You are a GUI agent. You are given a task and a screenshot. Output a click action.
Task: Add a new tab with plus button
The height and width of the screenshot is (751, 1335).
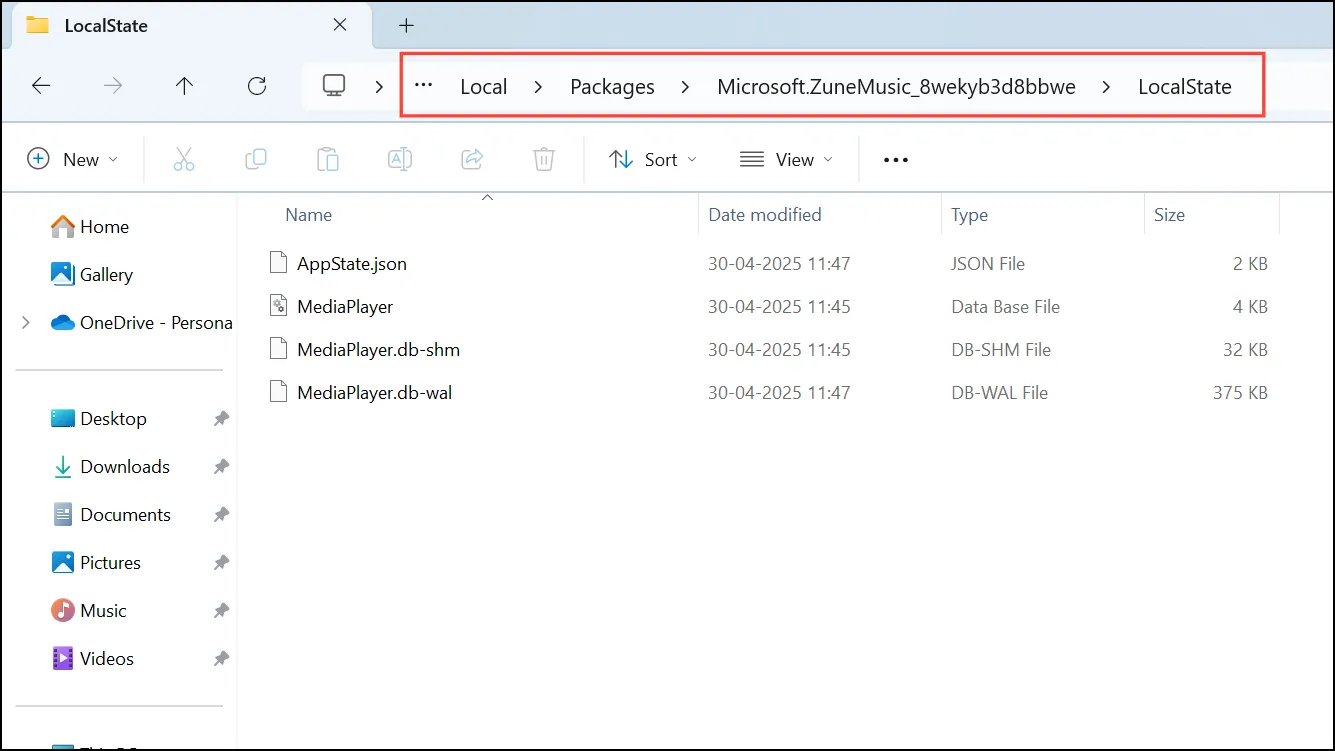pos(406,26)
